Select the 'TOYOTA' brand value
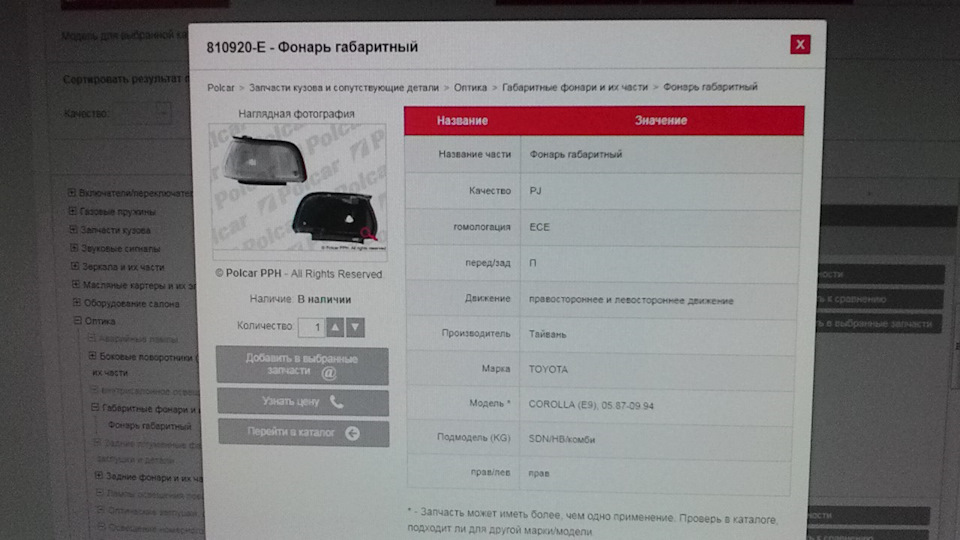The height and width of the screenshot is (540, 960). [x=548, y=369]
